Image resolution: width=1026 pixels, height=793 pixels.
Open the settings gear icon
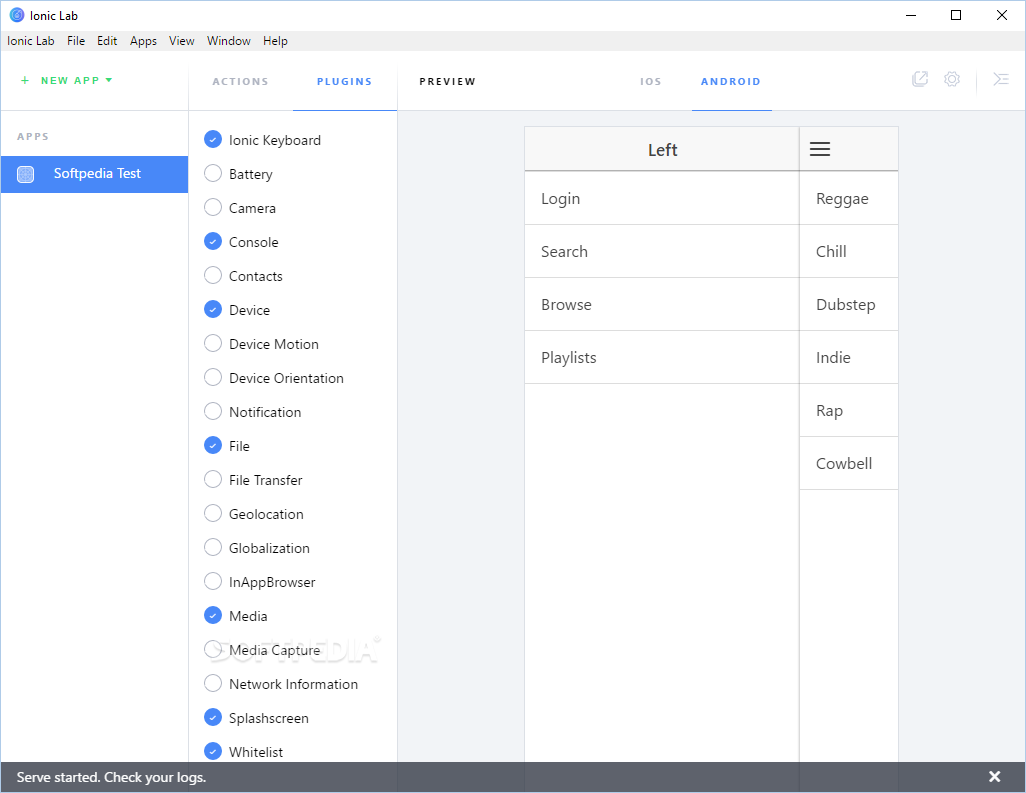point(952,79)
